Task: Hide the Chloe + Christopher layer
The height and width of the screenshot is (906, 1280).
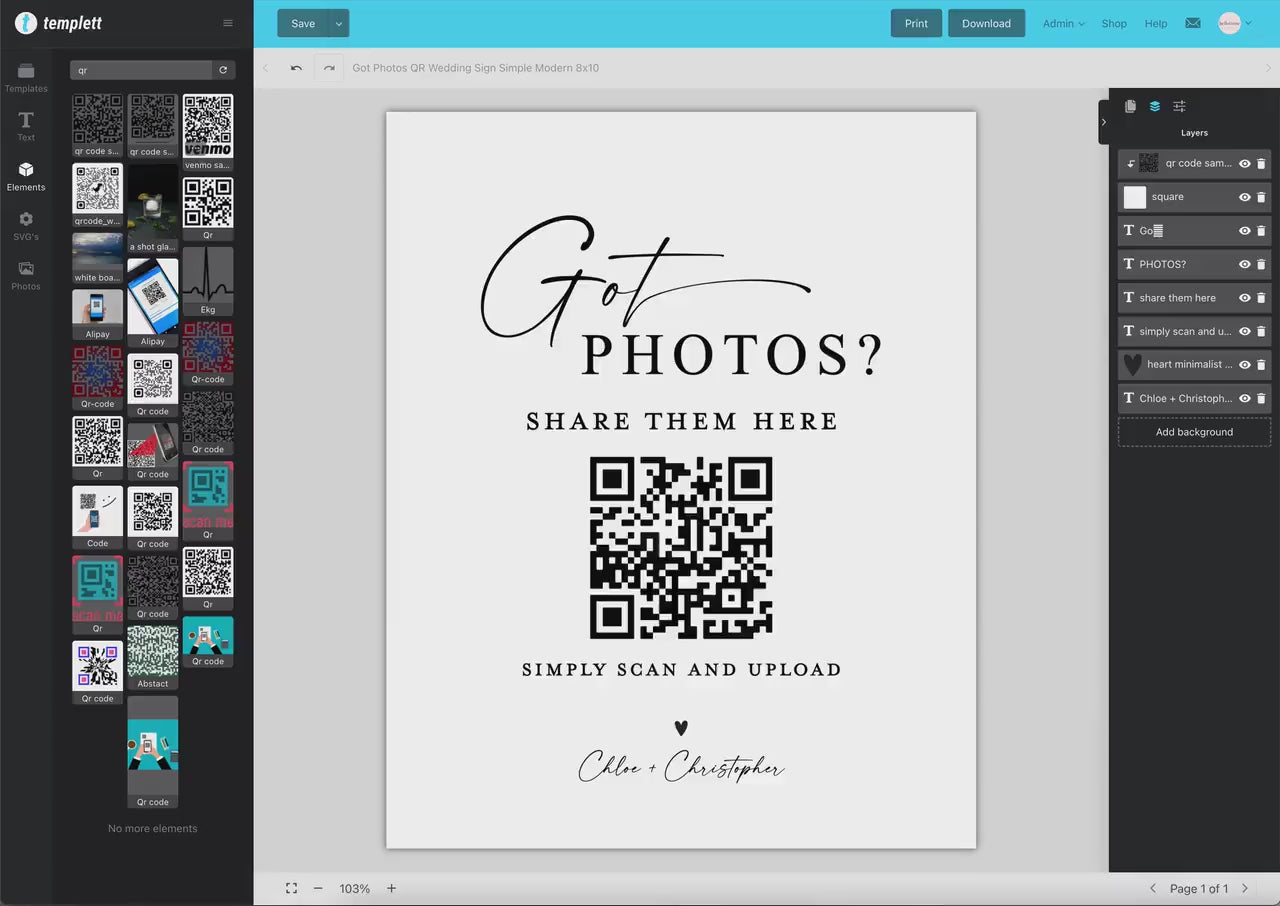Action: 1245,398
